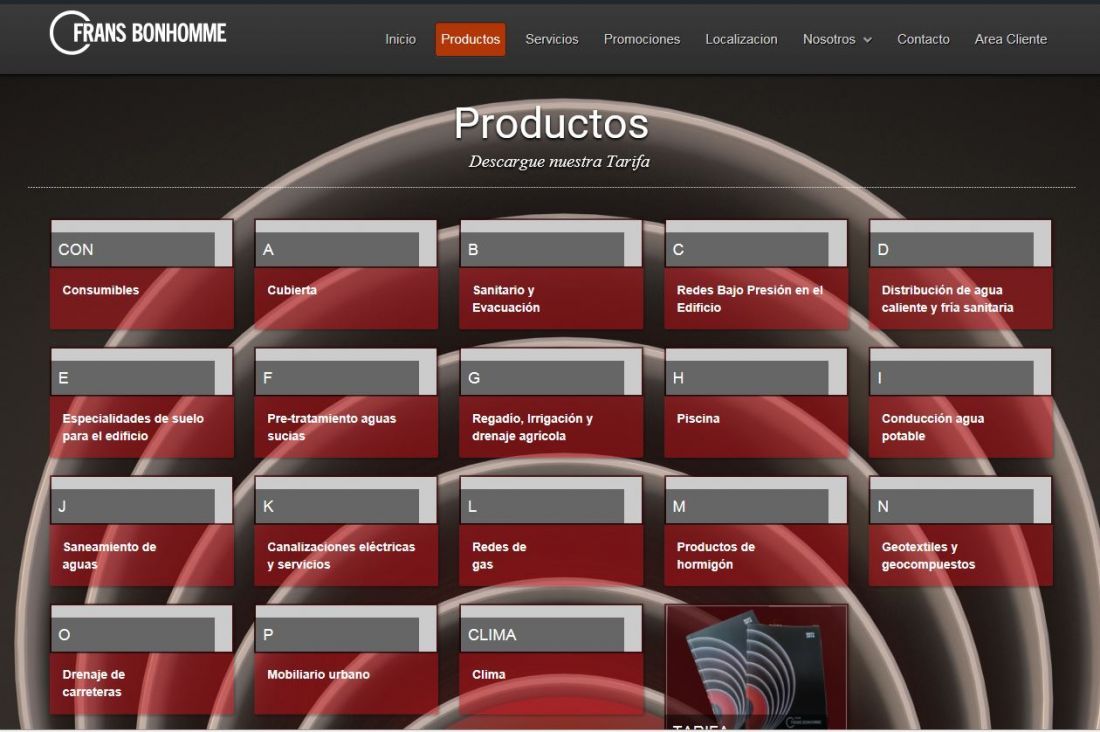Select Sanitario y Evacuación category

551,274
